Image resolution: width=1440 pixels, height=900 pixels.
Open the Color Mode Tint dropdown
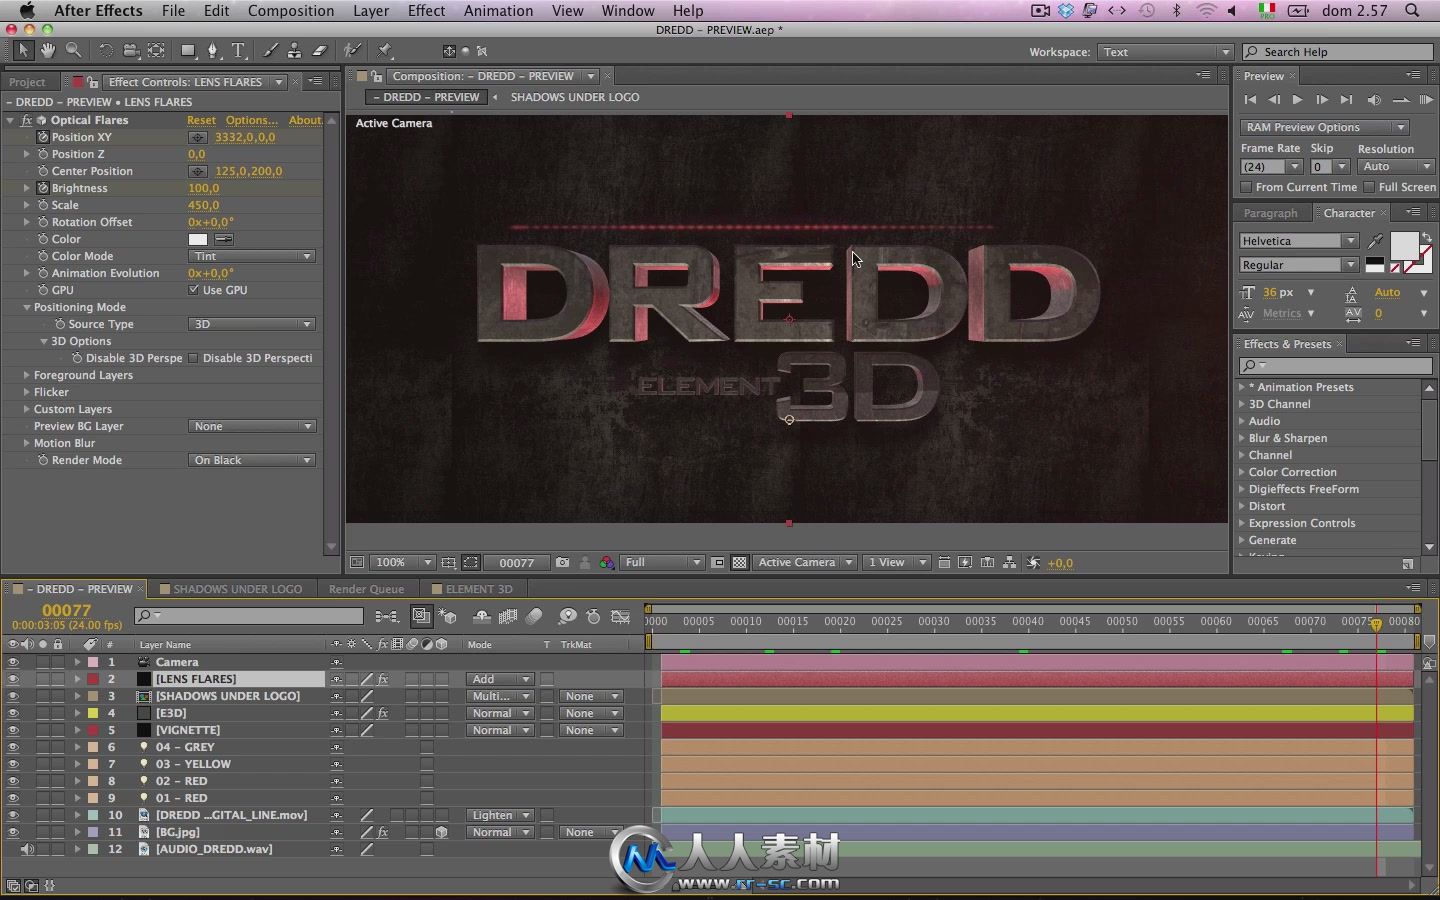[x=252, y=256]
